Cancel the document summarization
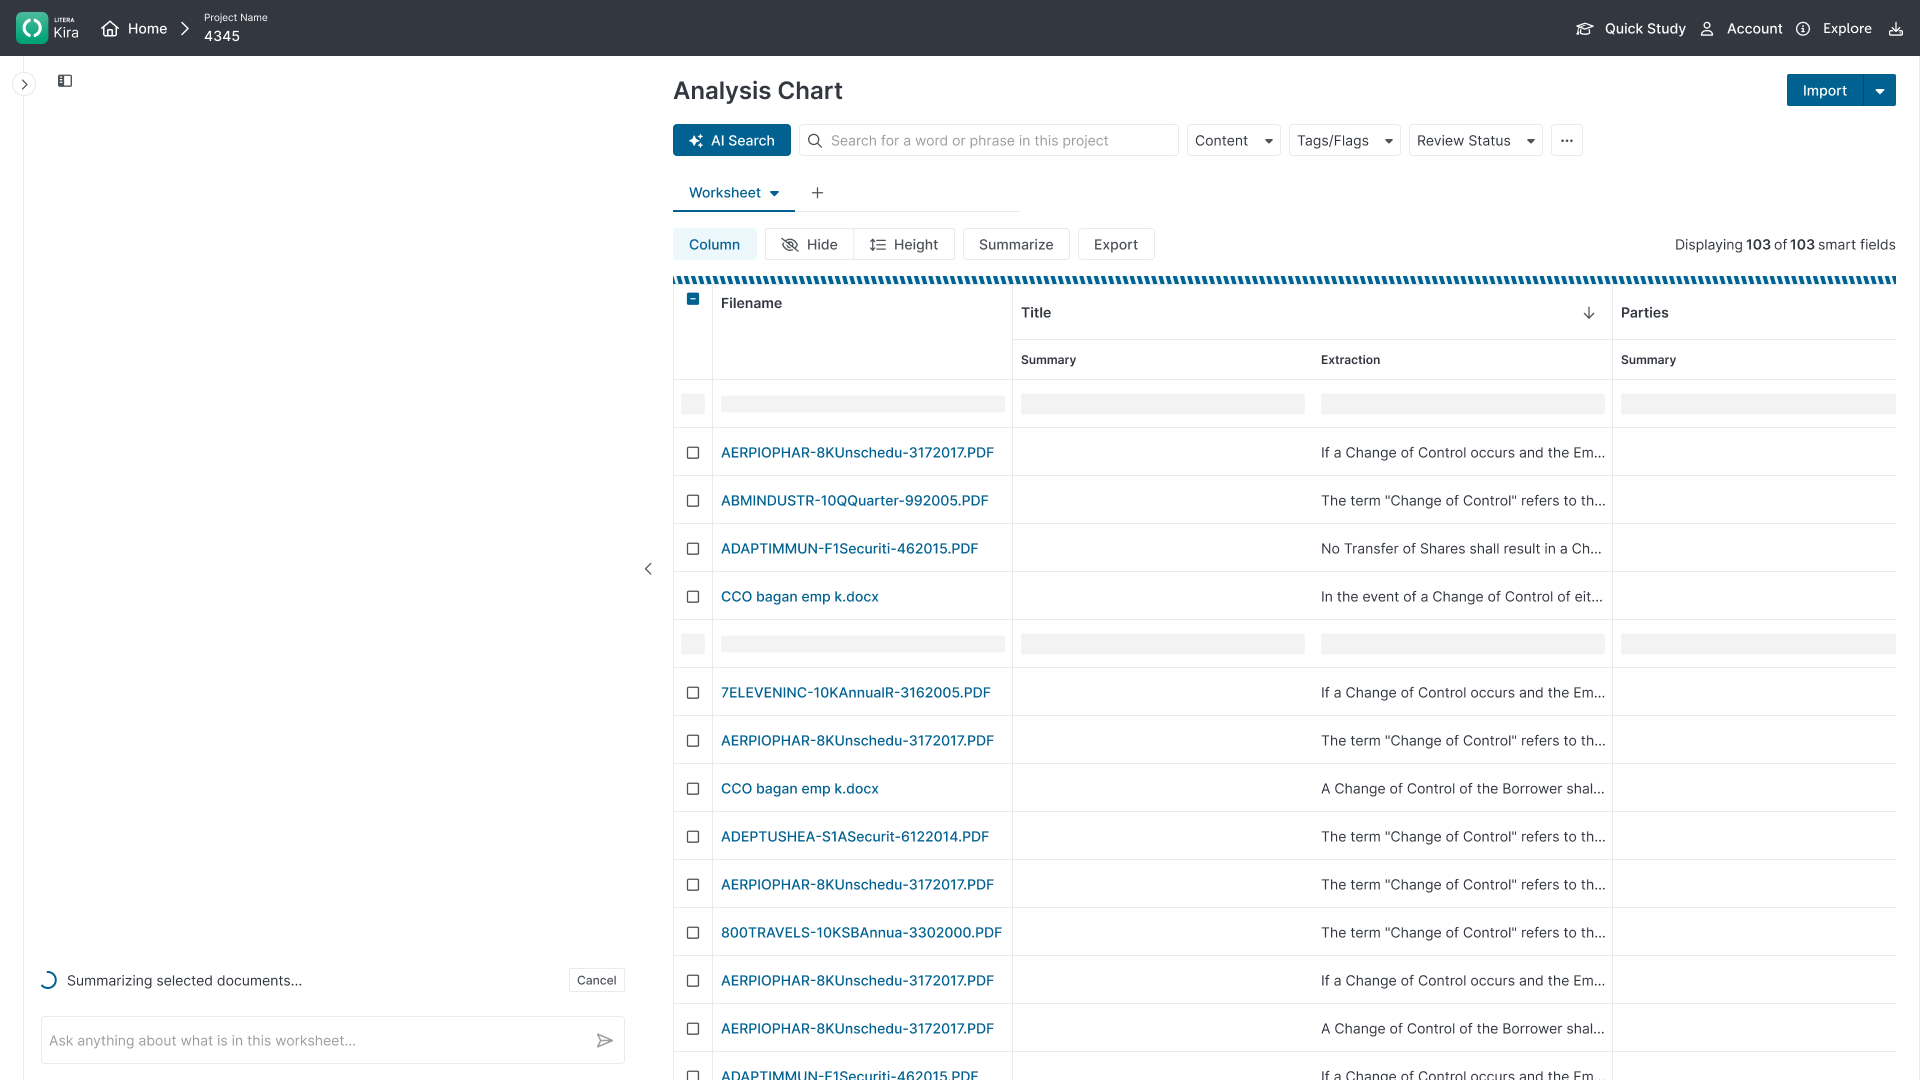Viewport: 1920px width, 1080px height. tap(596, 980)
